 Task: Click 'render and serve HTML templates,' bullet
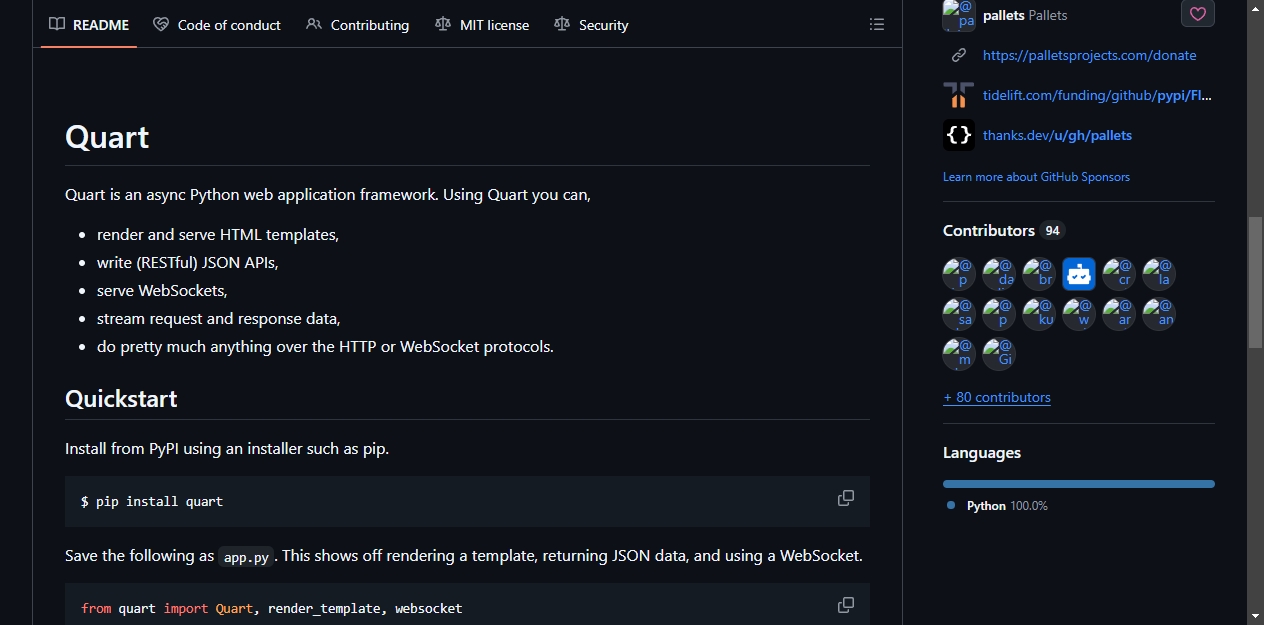pyautogui.click(x=218, y=234)
